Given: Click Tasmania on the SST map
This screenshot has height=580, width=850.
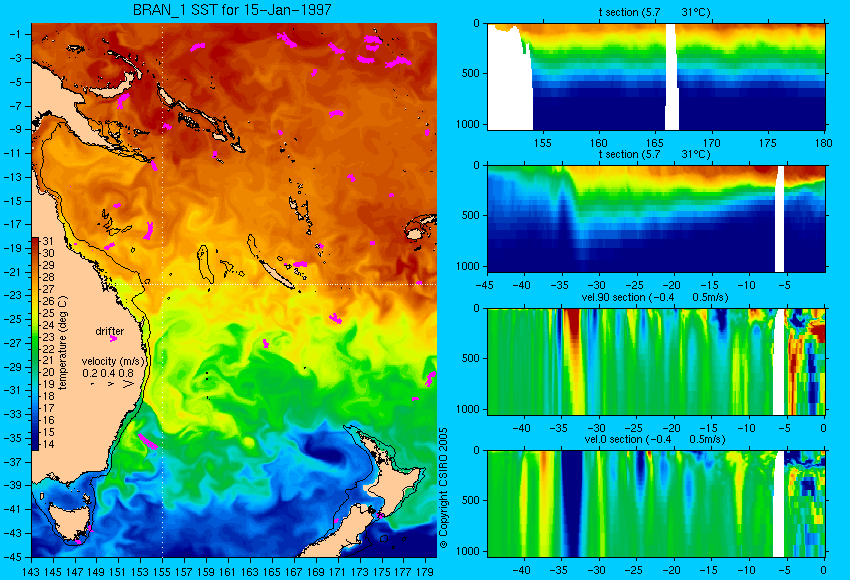Looking at the screenshot, I should (x=69, y=523).
